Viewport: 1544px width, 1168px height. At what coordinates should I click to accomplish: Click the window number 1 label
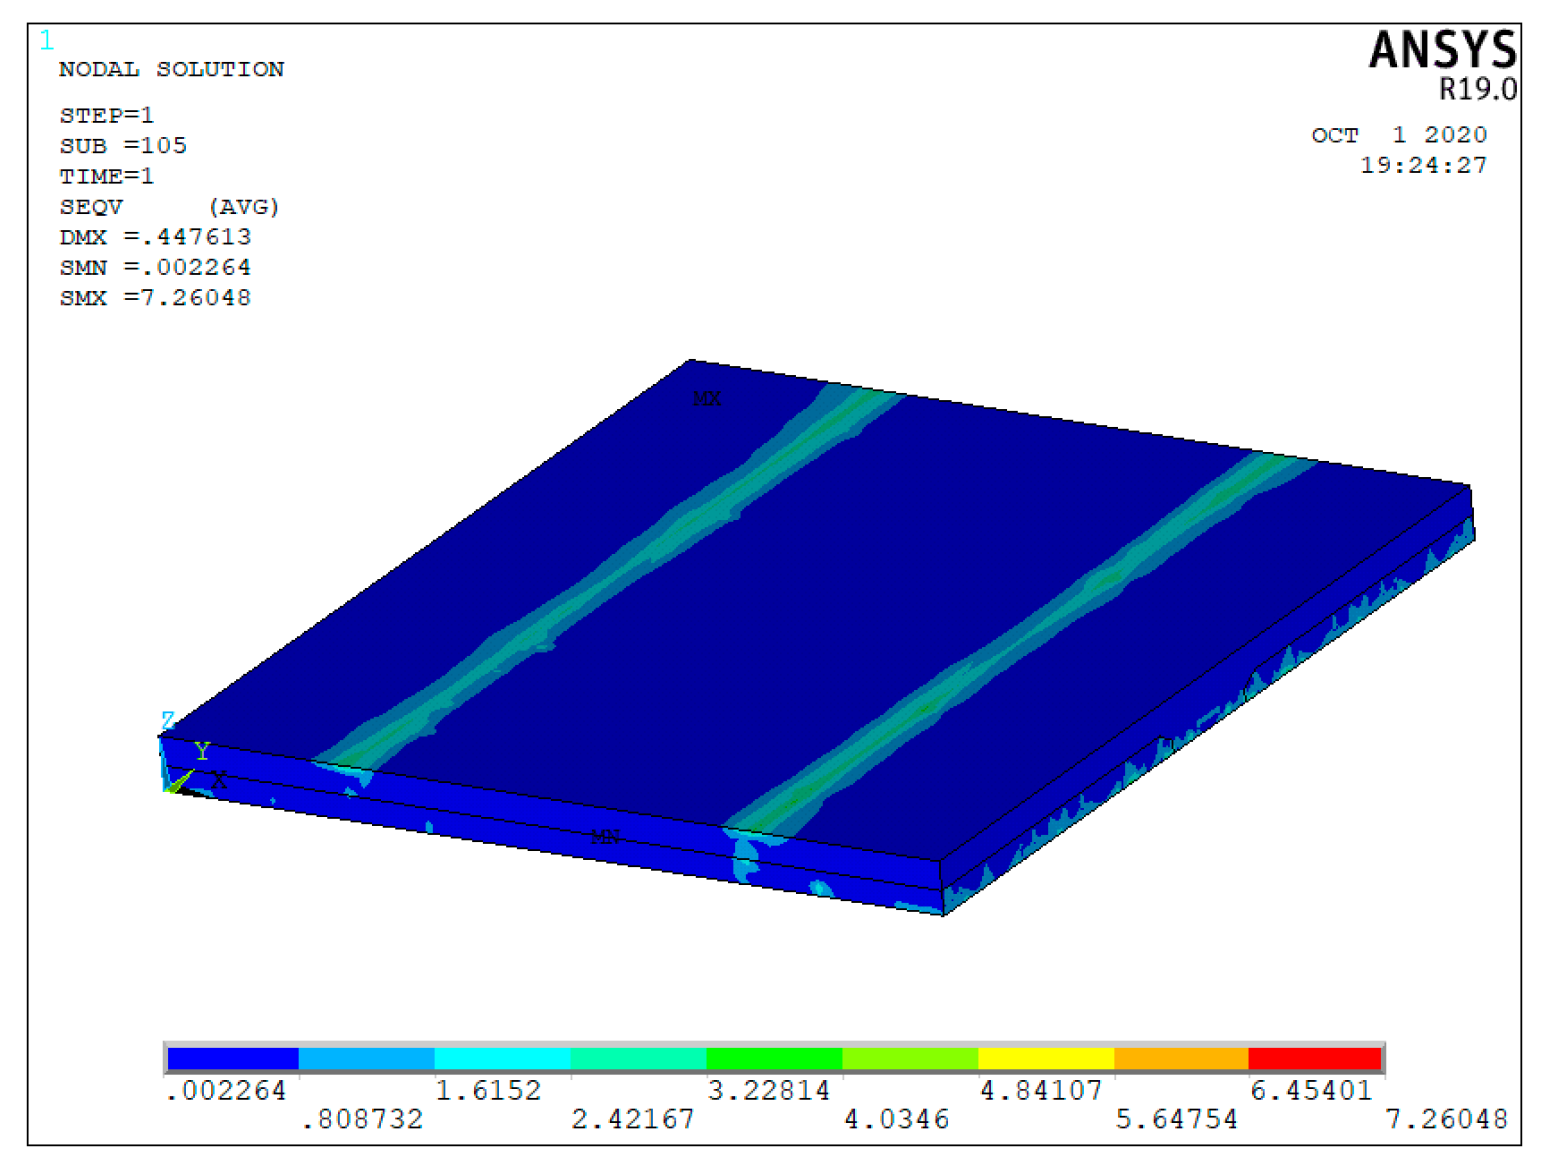(46, 41)
